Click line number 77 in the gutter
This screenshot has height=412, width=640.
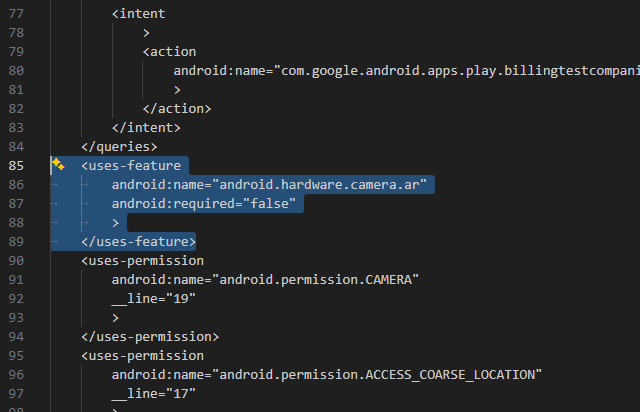15,15
